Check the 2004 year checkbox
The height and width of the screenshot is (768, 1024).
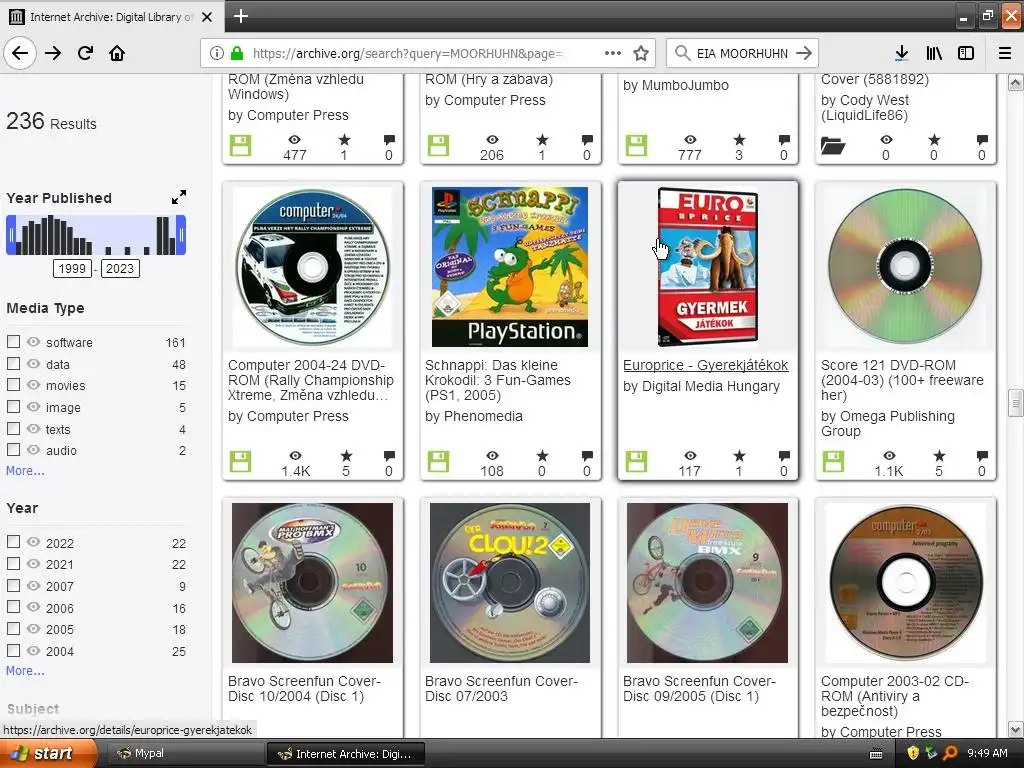point(13,650)
